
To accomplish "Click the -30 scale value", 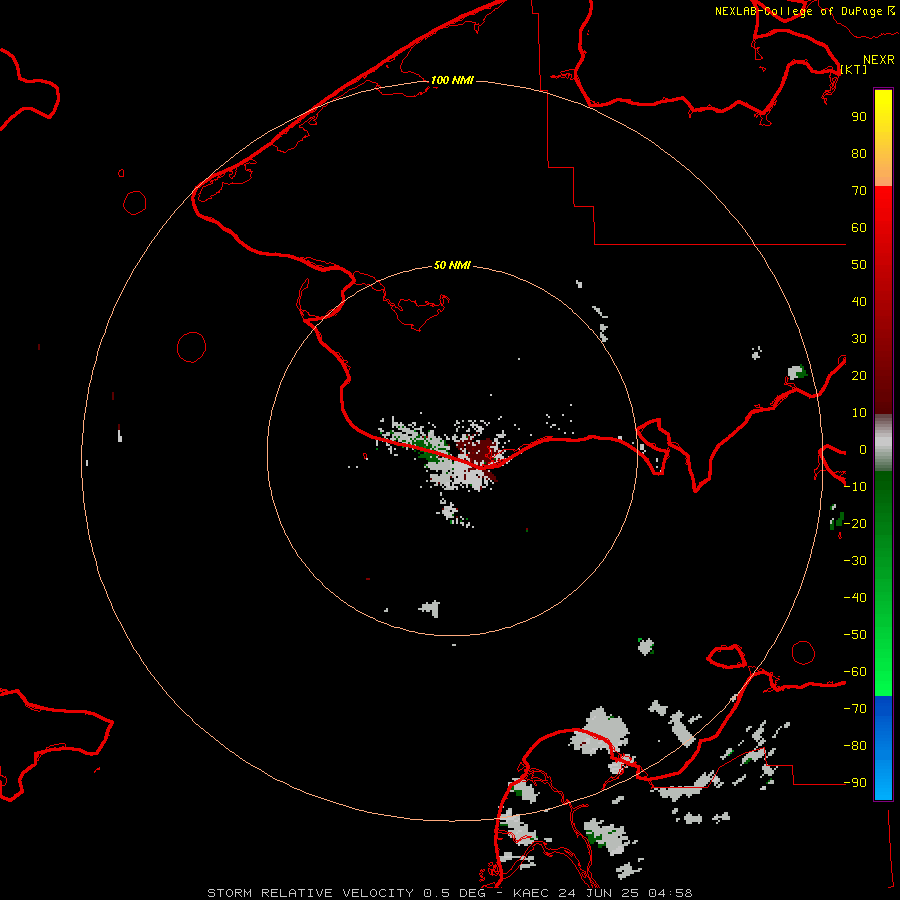I will coord(855,561).
